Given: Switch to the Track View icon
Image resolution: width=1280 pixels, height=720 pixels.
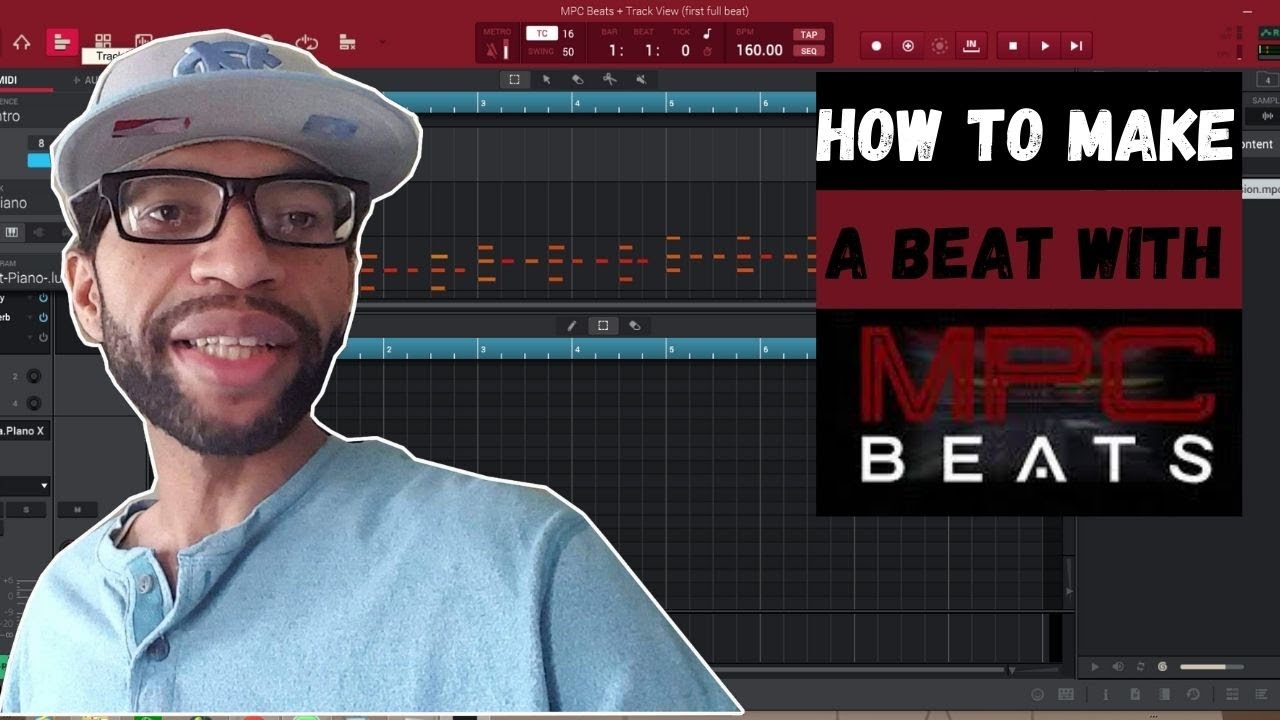Looking at the screenshot, I should click(62, 43).
